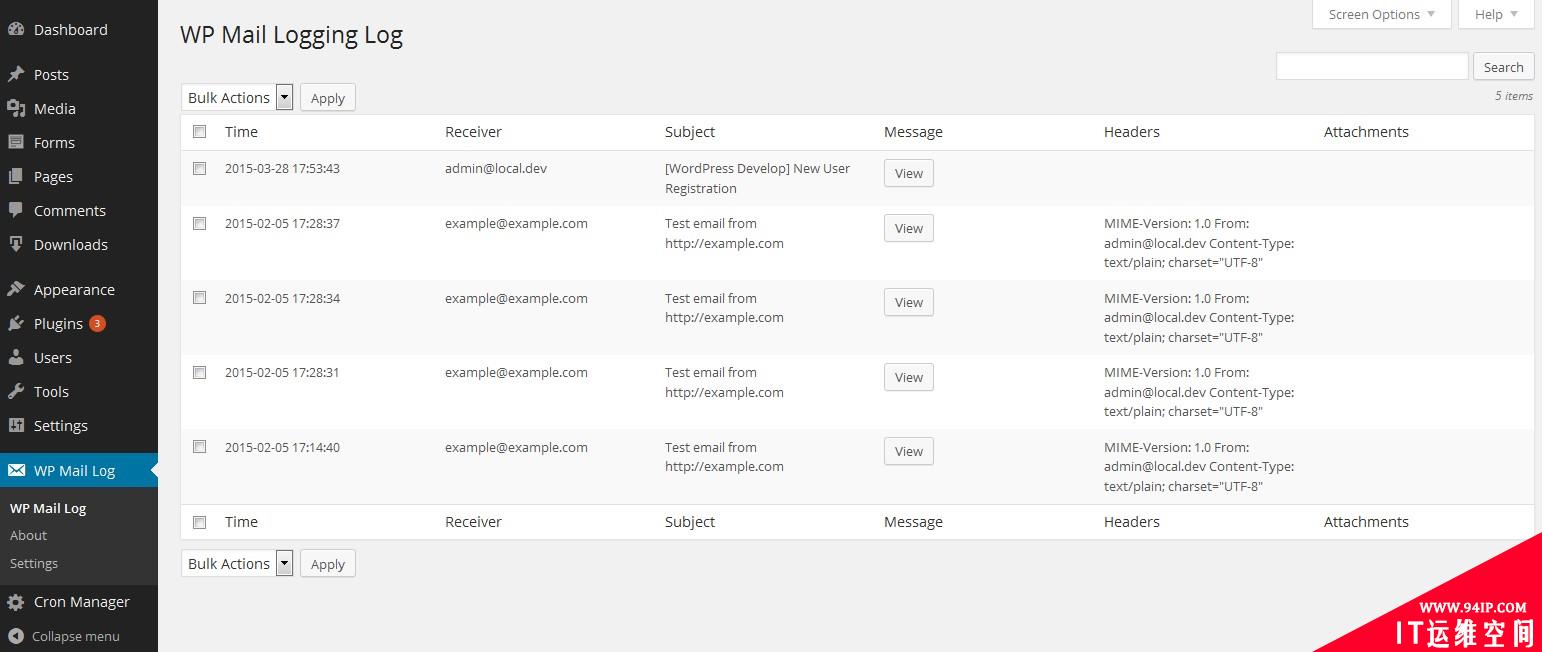Open the Tools wrench icon
Image resolution: width=1542 pixels, height=652 pixels.
pyautogui.click(x=16, y=392)
